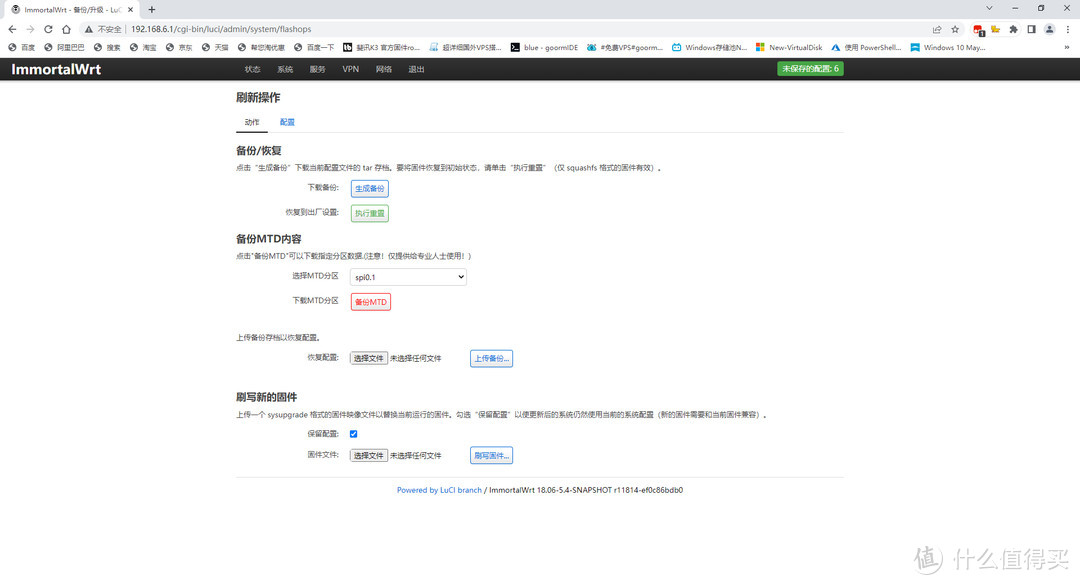Click the 刷写固件... button
This screenshot has width=1080, height=585.
click(x=491, y=455)
